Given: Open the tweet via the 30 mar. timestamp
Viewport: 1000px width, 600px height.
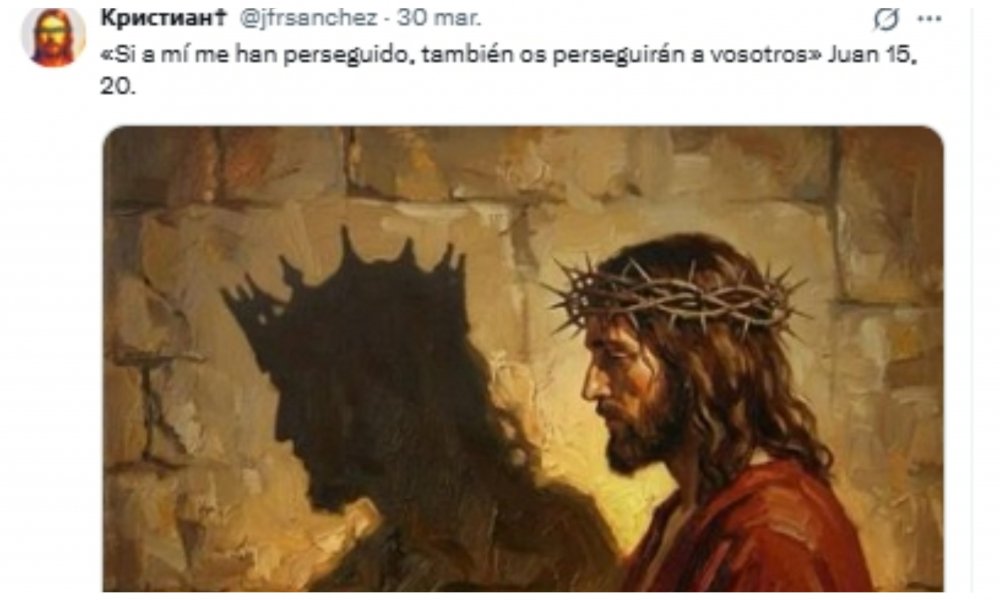Looking at the screenshot, I should [439, 18].
